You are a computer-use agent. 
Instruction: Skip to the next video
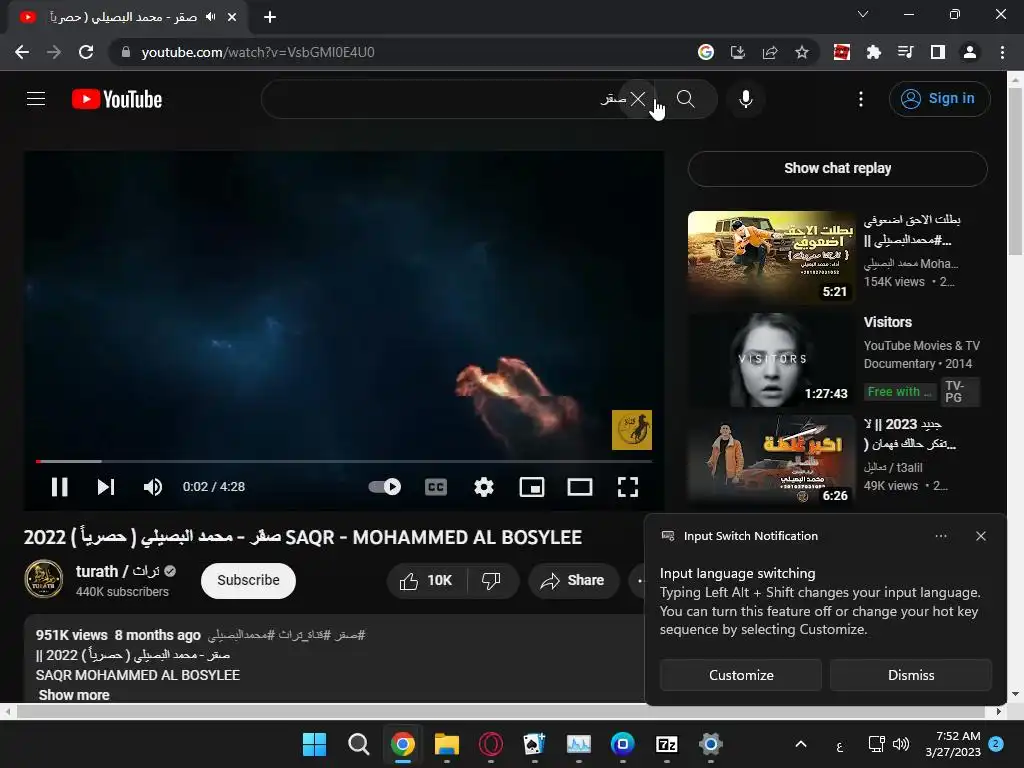[106, 487]
